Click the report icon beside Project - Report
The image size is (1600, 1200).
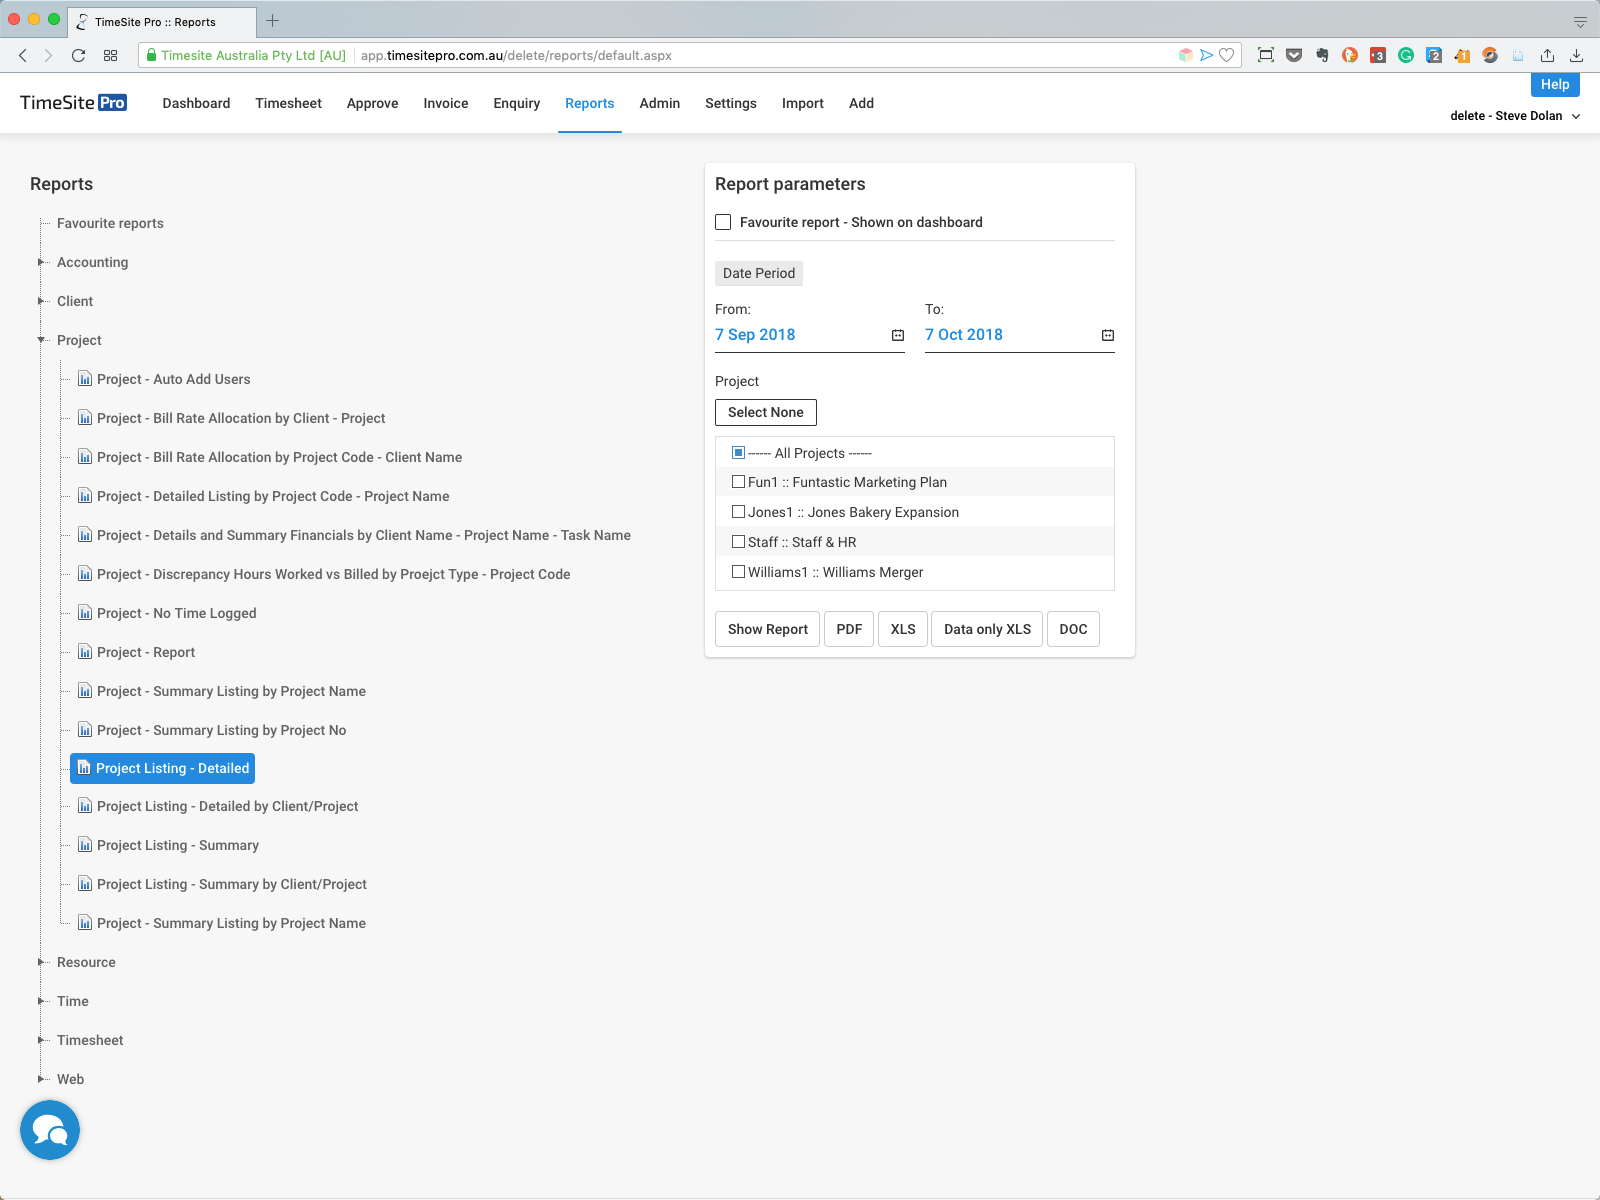tap(85, 652)
